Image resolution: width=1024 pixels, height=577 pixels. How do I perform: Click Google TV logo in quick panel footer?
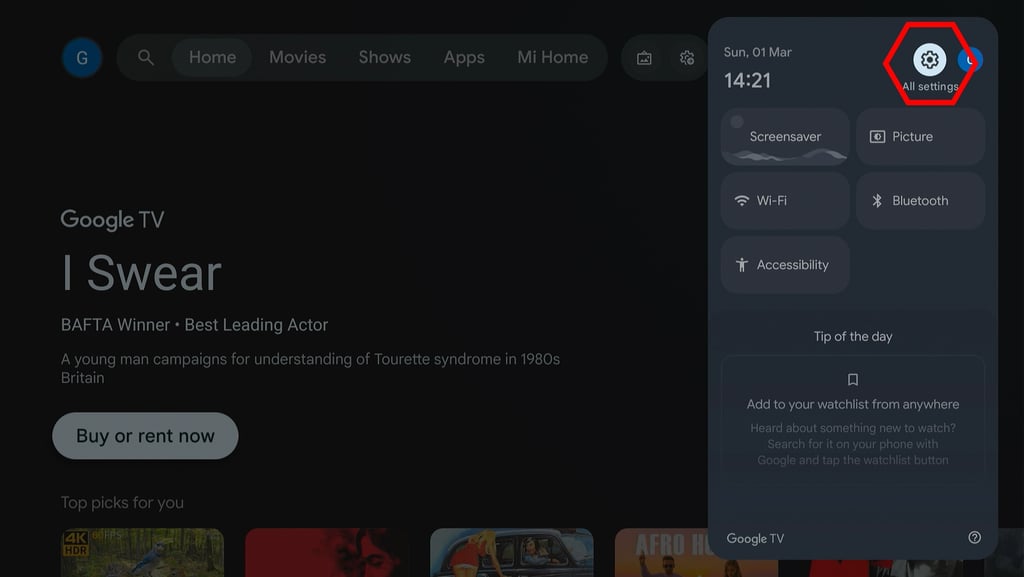755,538
